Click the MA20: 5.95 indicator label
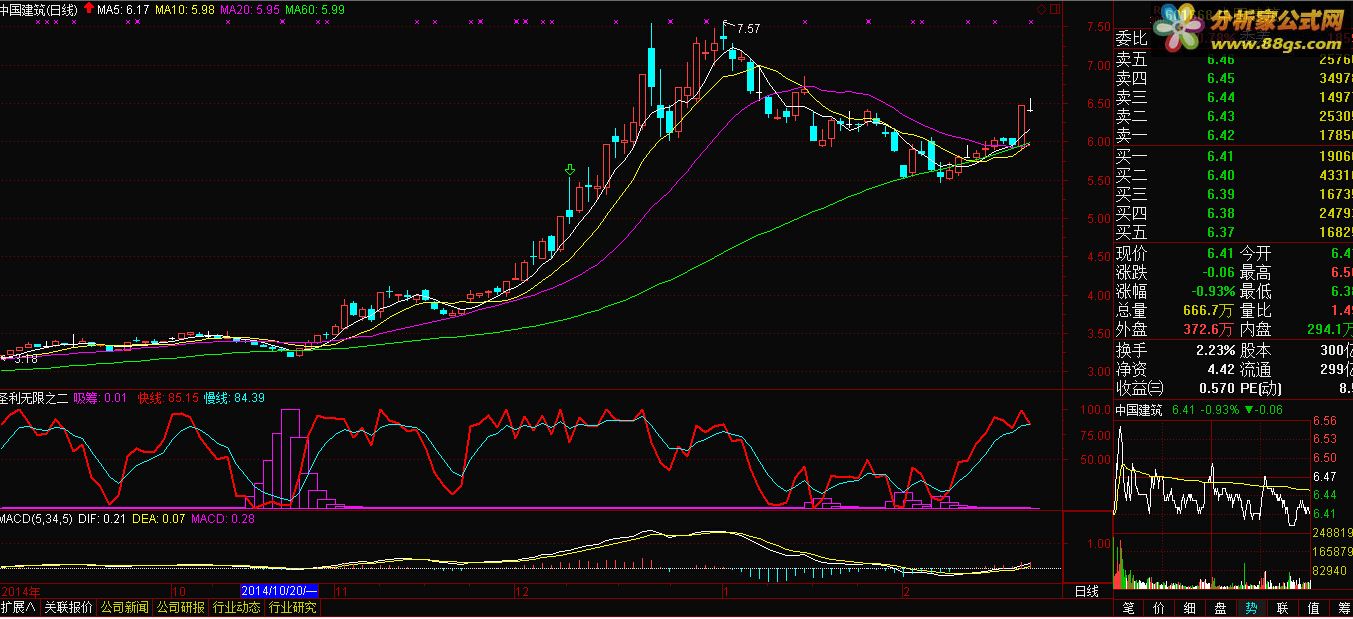 click(249, 9)
